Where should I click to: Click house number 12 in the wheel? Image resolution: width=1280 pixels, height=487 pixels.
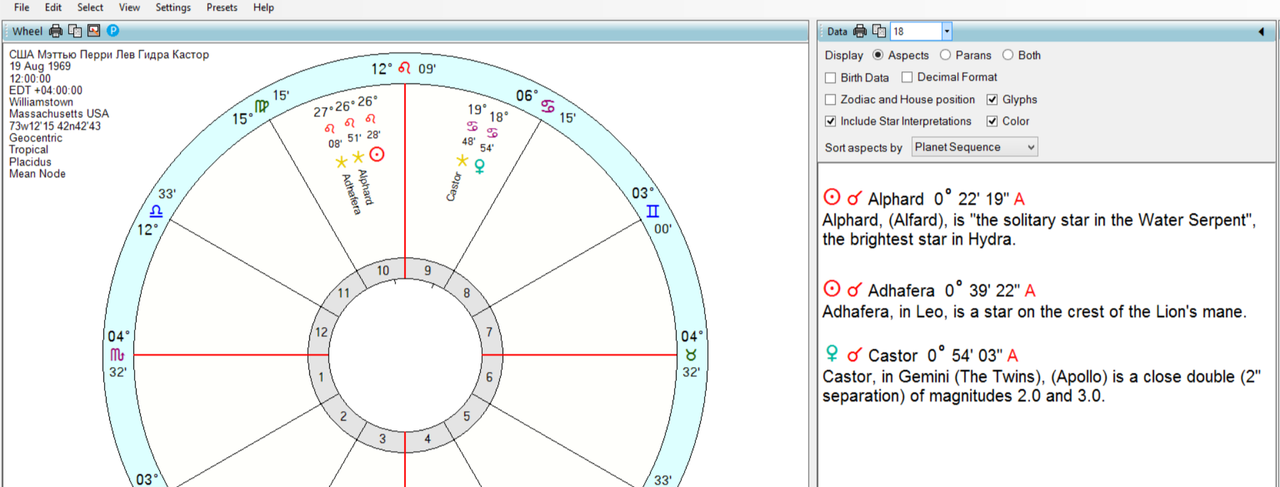coord(321,332)
